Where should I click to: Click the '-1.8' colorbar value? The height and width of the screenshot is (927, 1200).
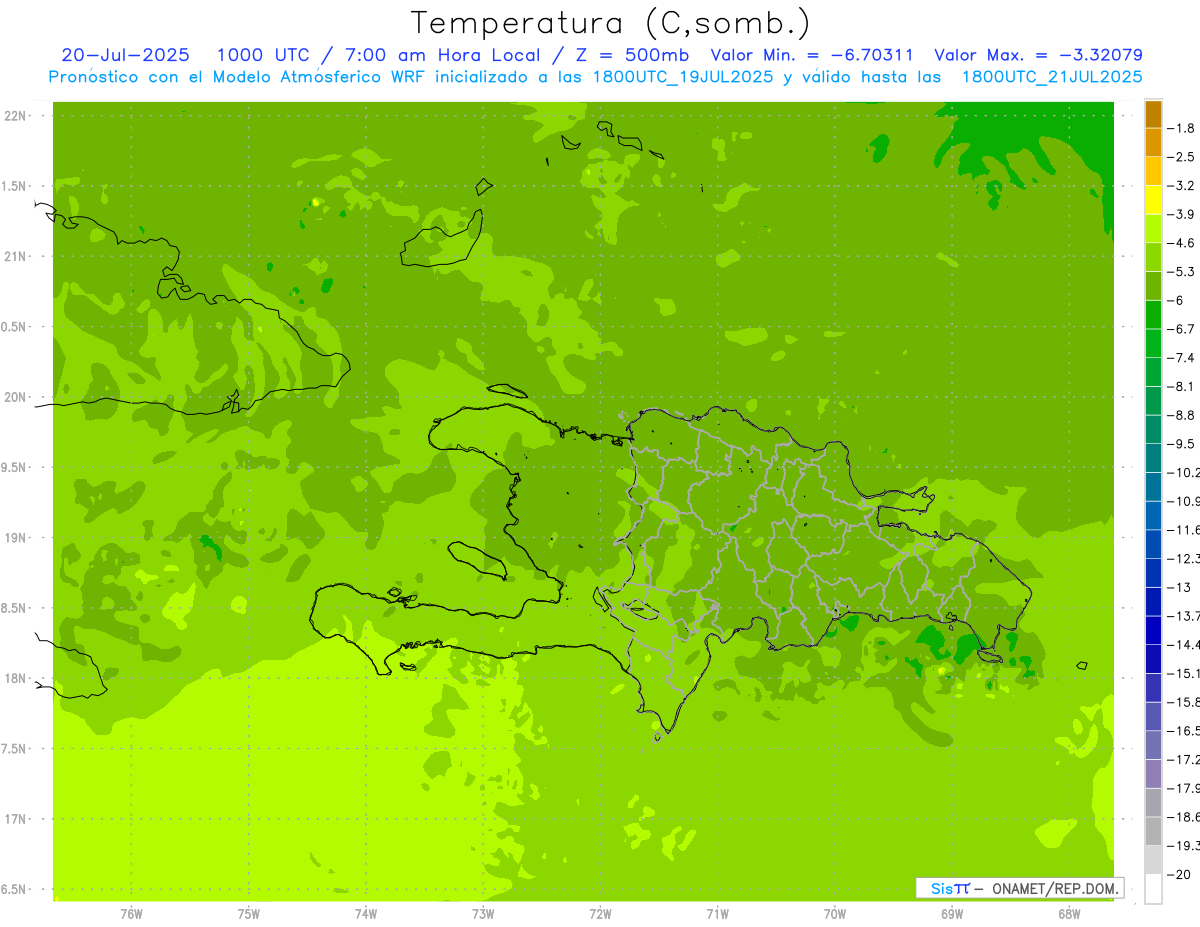(x=1183, y=128)
